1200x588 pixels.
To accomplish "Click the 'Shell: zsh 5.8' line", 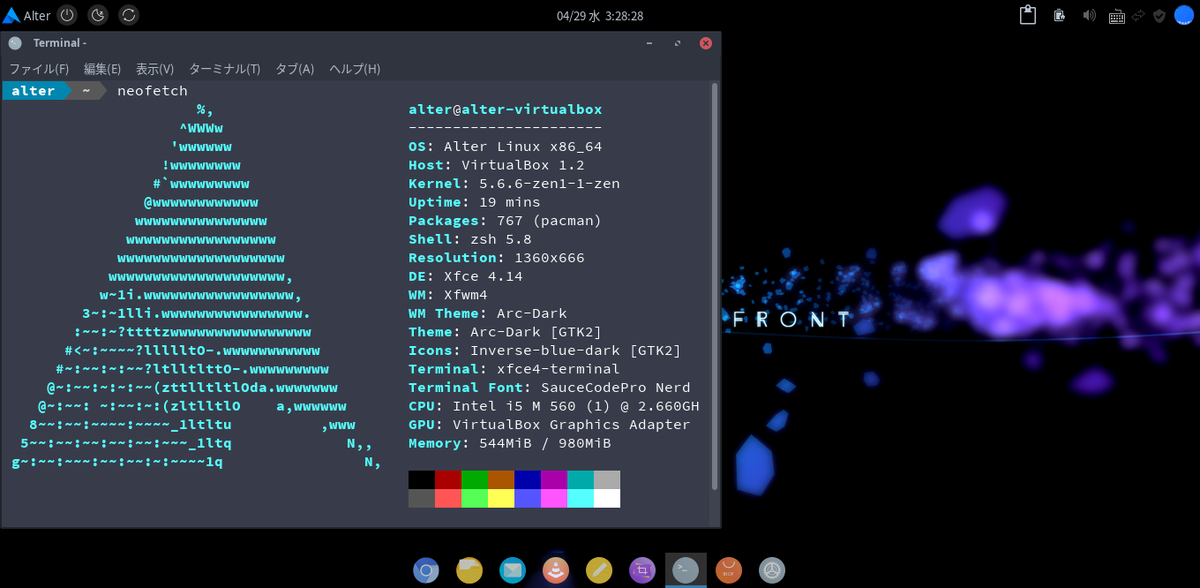I will tap(470, 239).
